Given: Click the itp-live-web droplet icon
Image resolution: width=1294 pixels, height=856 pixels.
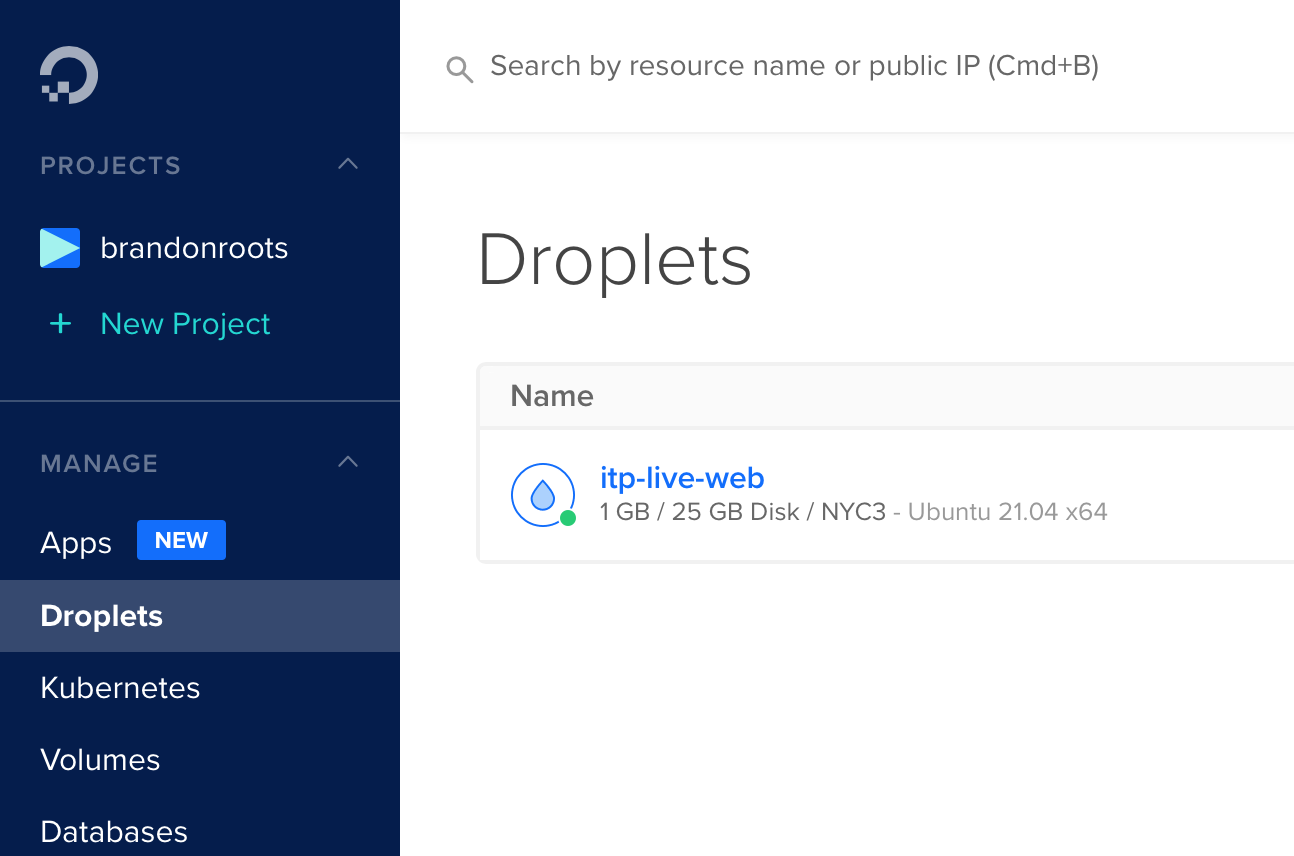Looking at the screenshot, I should click(x=543, y=495).
